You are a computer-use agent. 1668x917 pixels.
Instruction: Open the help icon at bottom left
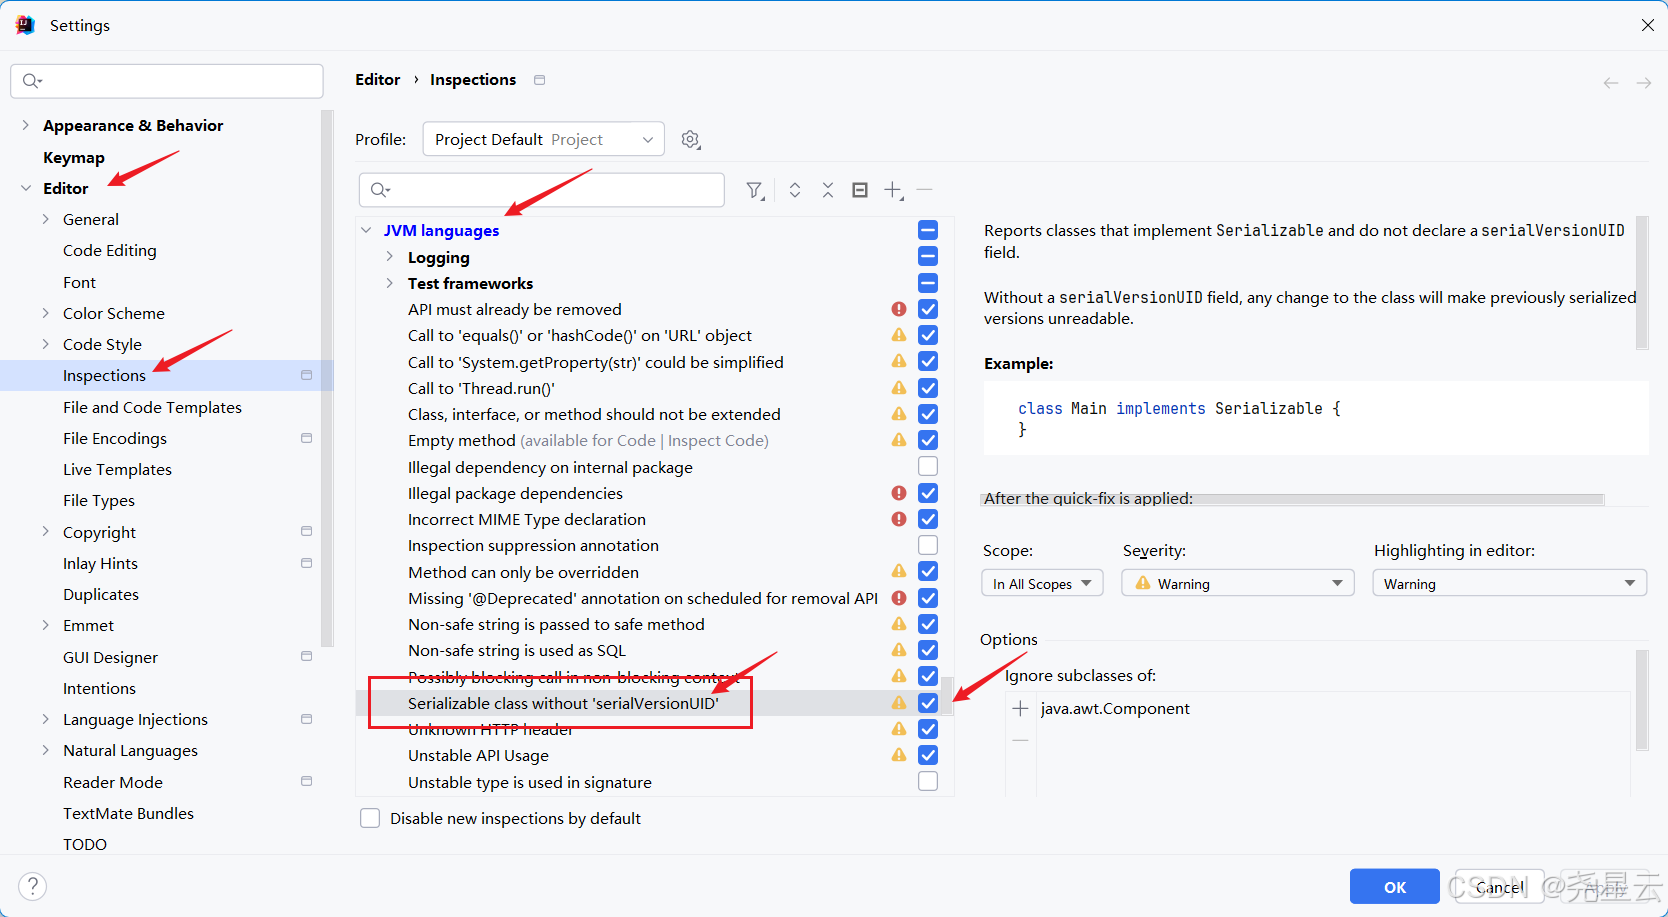coord(32,885)
